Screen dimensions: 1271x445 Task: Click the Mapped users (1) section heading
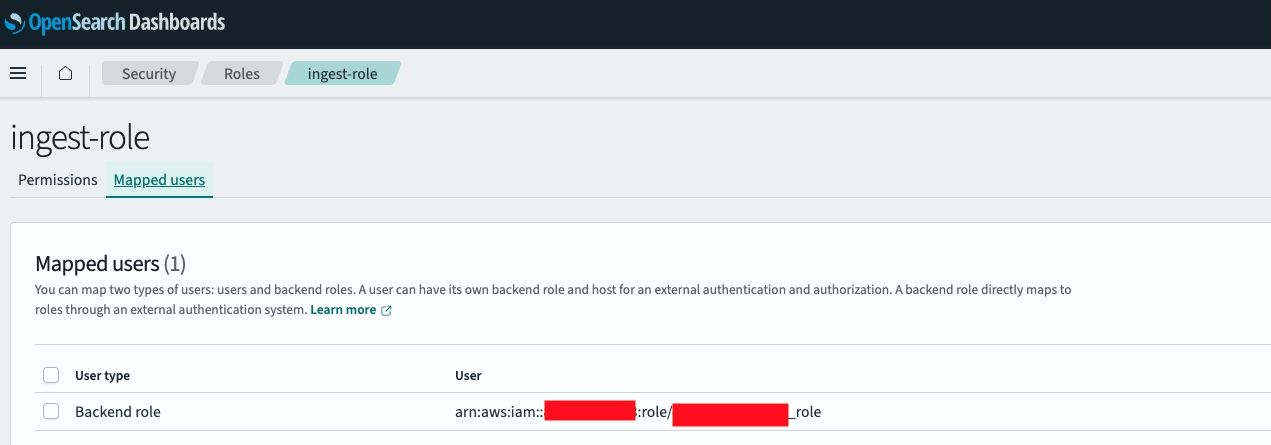pyautogui.click(x=111, y=264)
